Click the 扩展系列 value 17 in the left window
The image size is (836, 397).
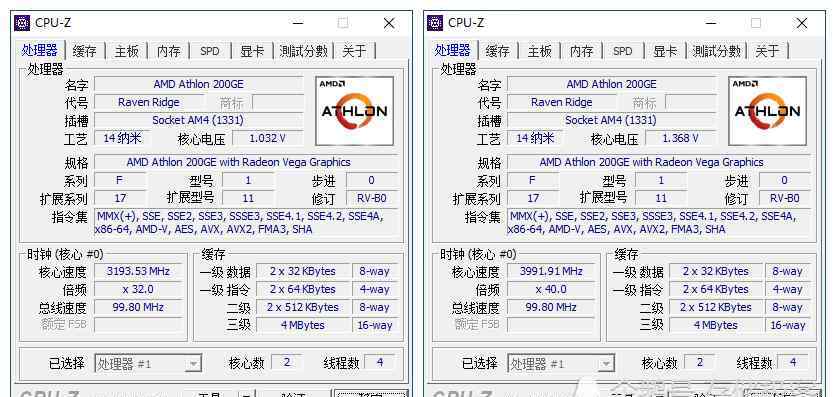120,198
